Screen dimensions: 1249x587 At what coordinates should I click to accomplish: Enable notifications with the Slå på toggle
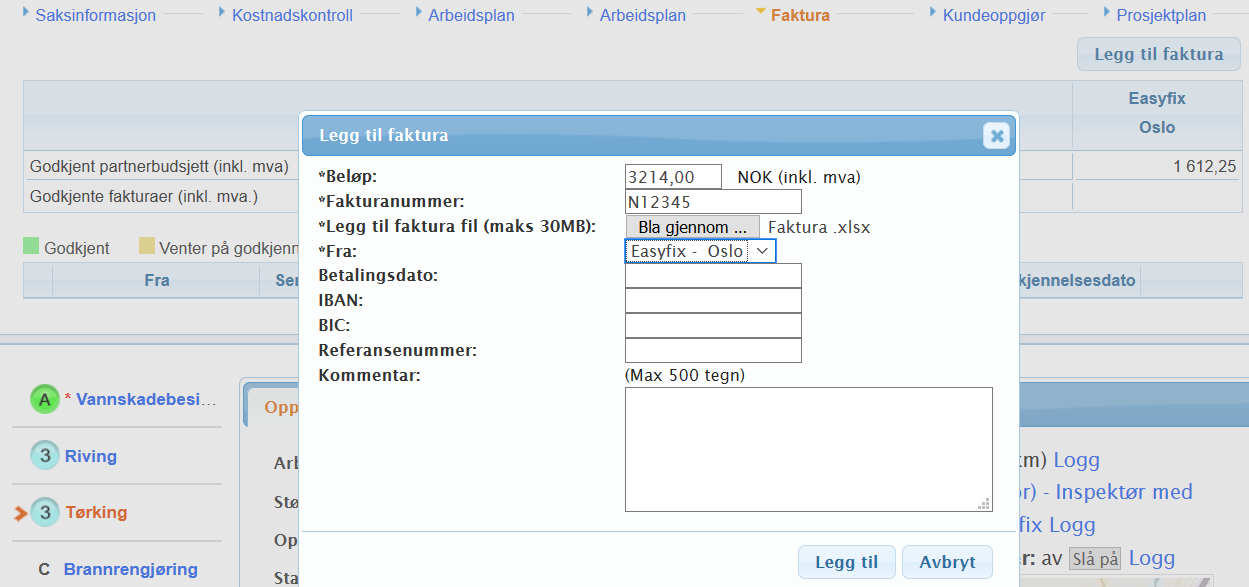tap(1094, 558)
